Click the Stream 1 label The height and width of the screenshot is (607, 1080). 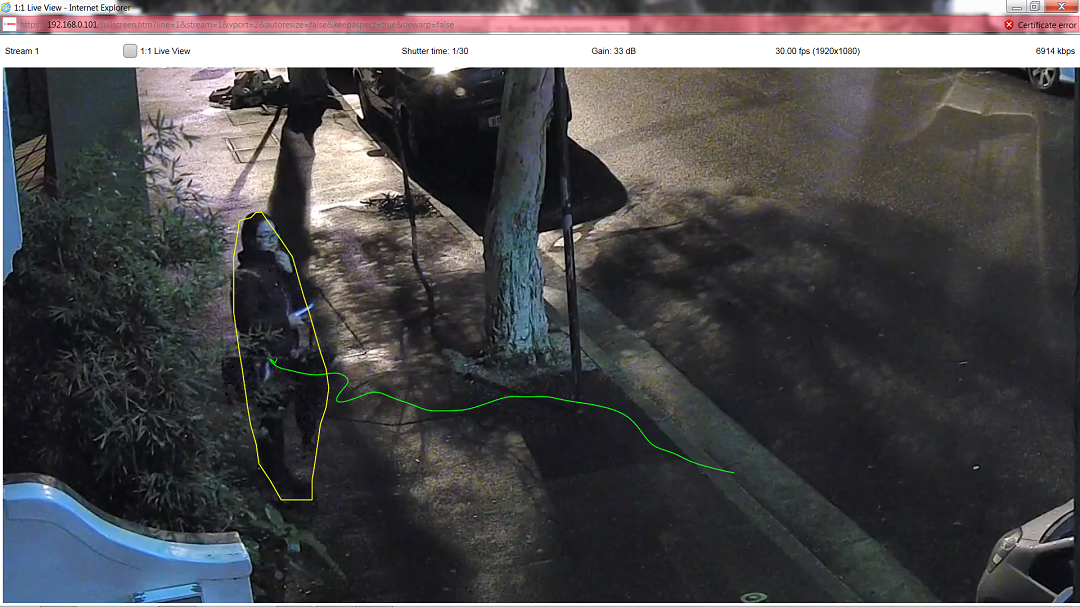coord(22,51)
